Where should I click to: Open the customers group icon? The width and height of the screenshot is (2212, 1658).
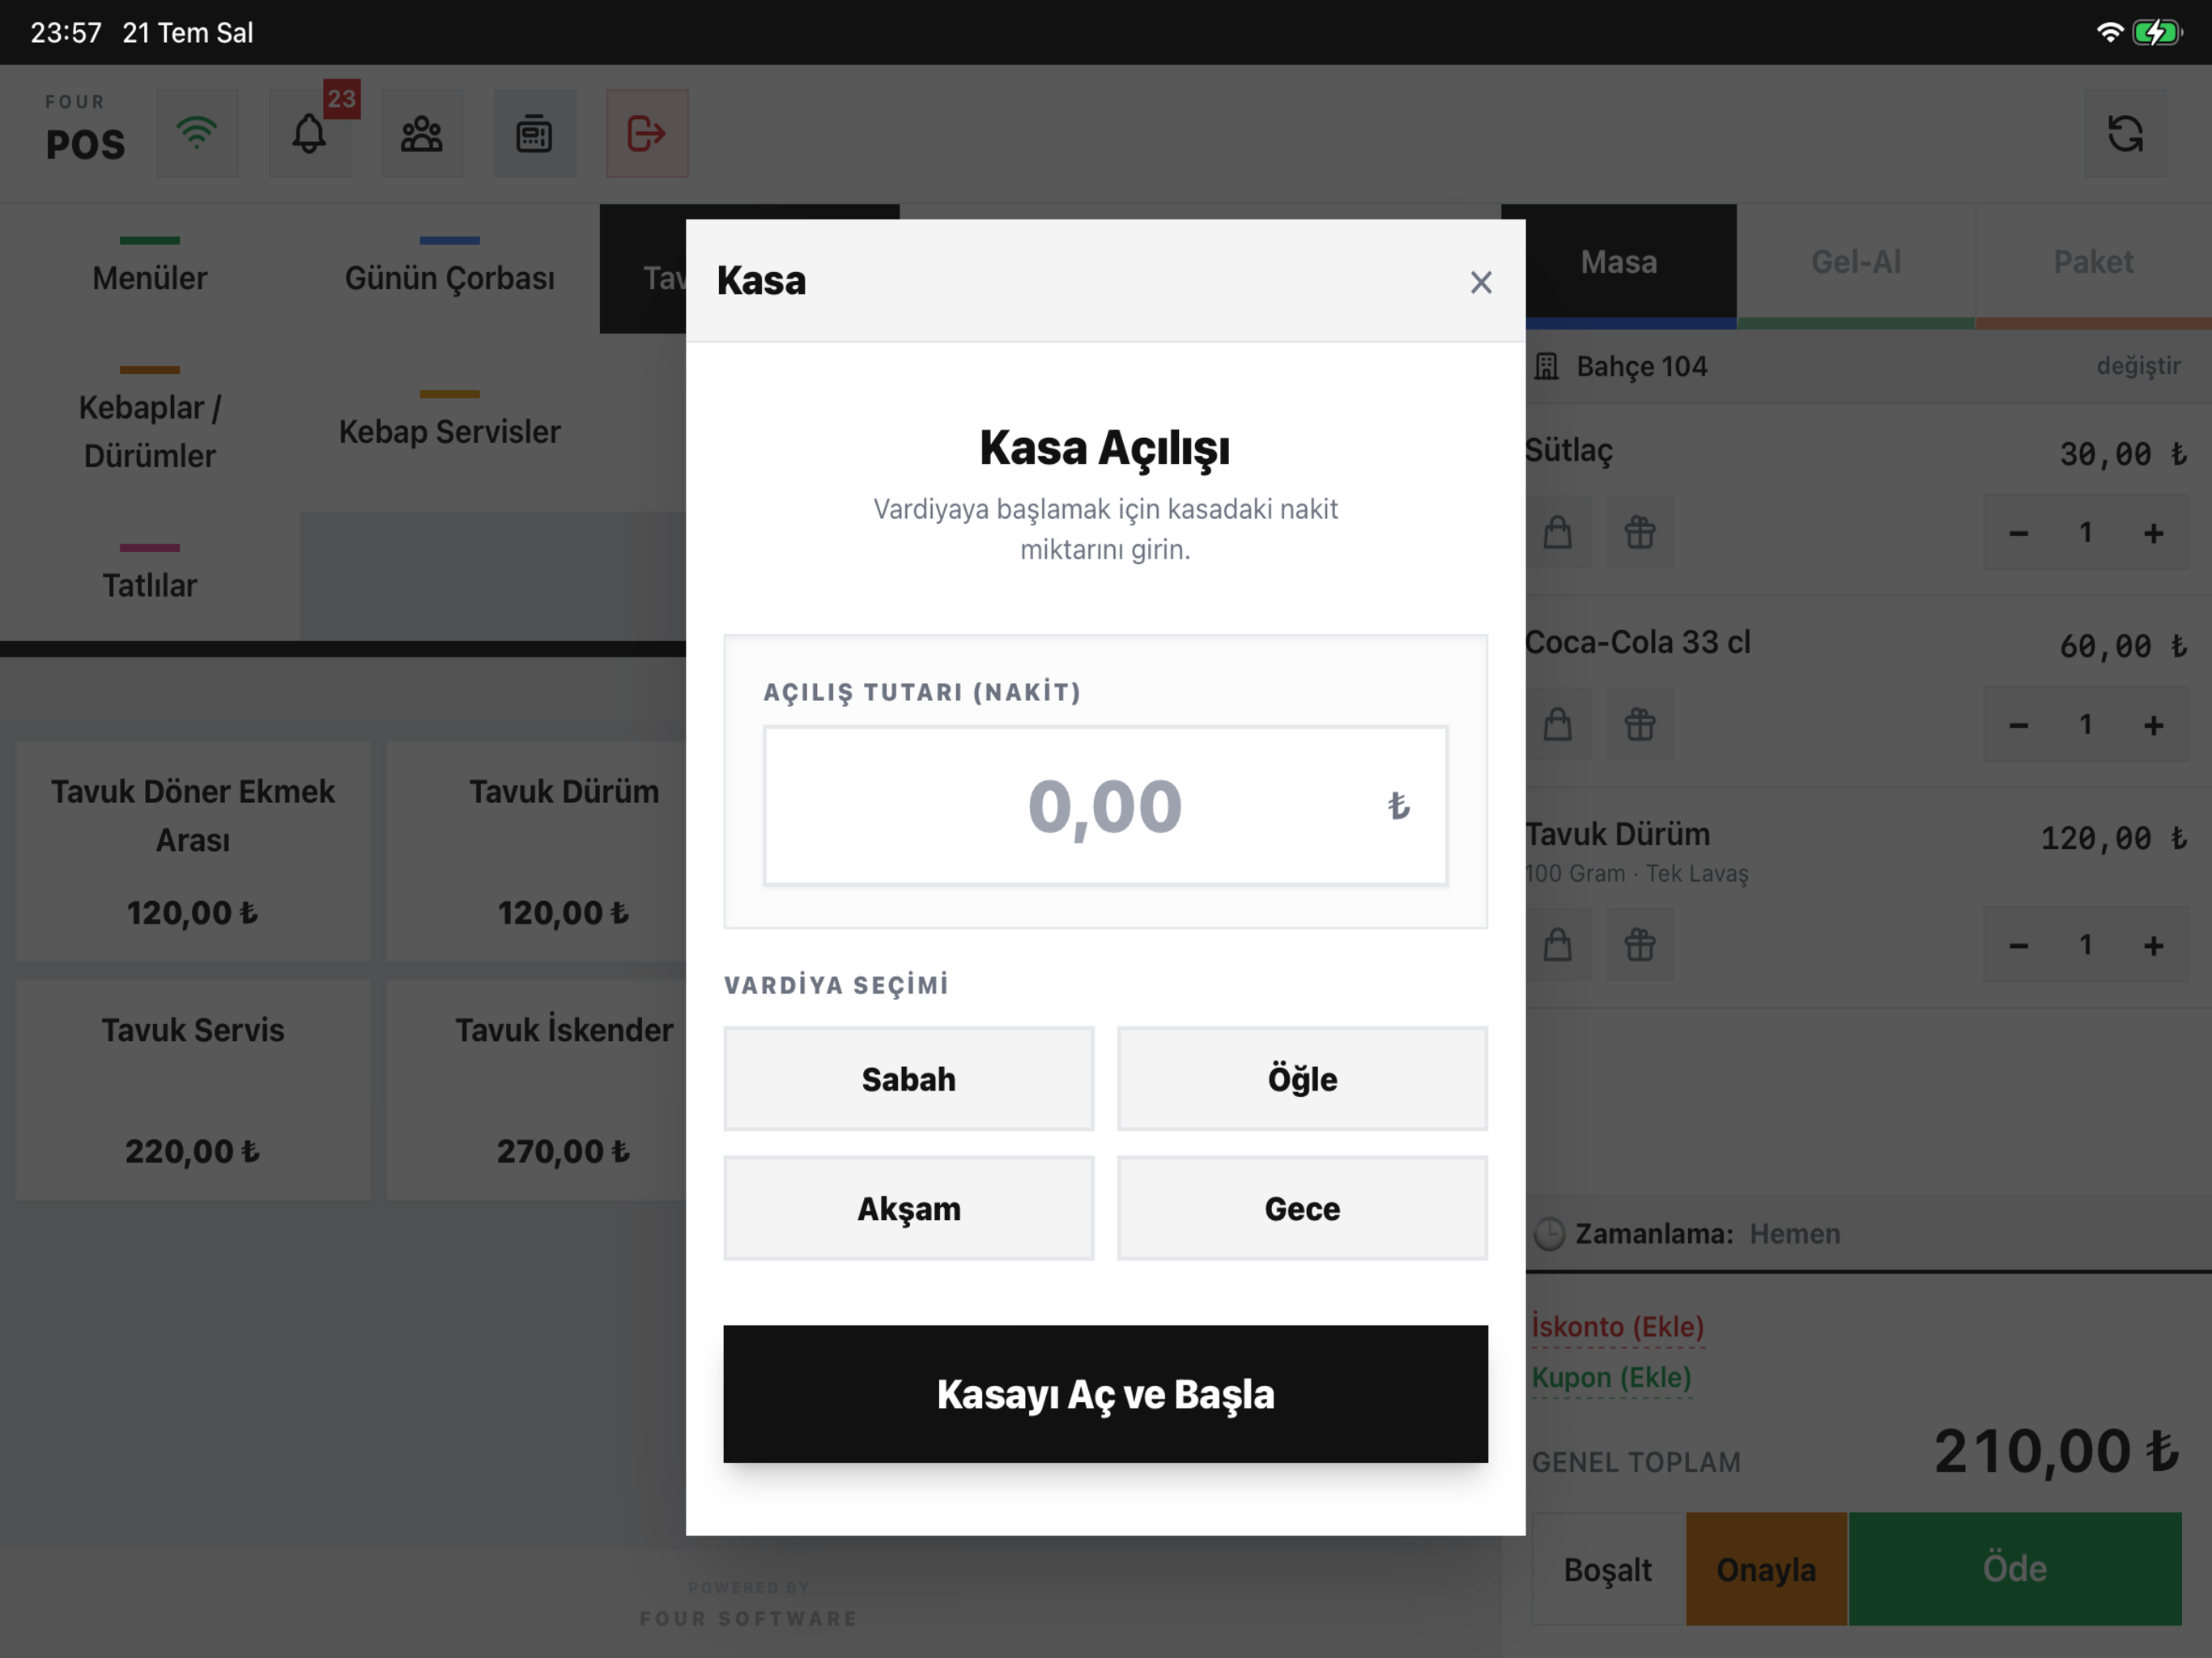(422, 133)
